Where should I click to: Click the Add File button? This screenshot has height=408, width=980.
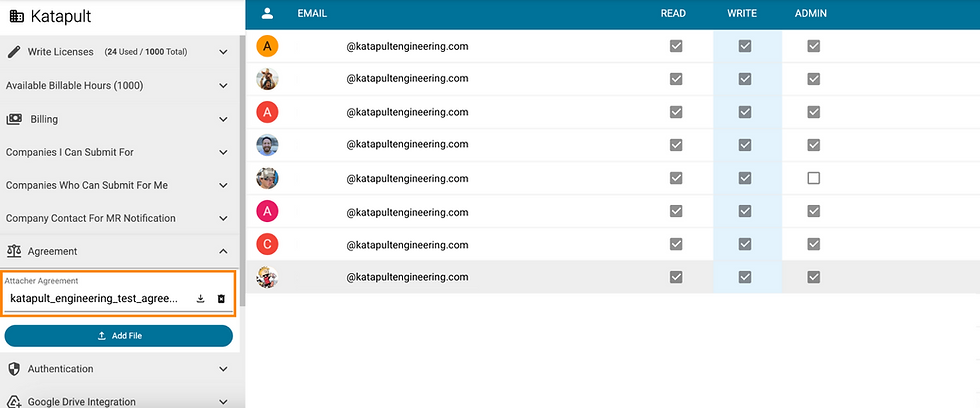coord(119,336)
